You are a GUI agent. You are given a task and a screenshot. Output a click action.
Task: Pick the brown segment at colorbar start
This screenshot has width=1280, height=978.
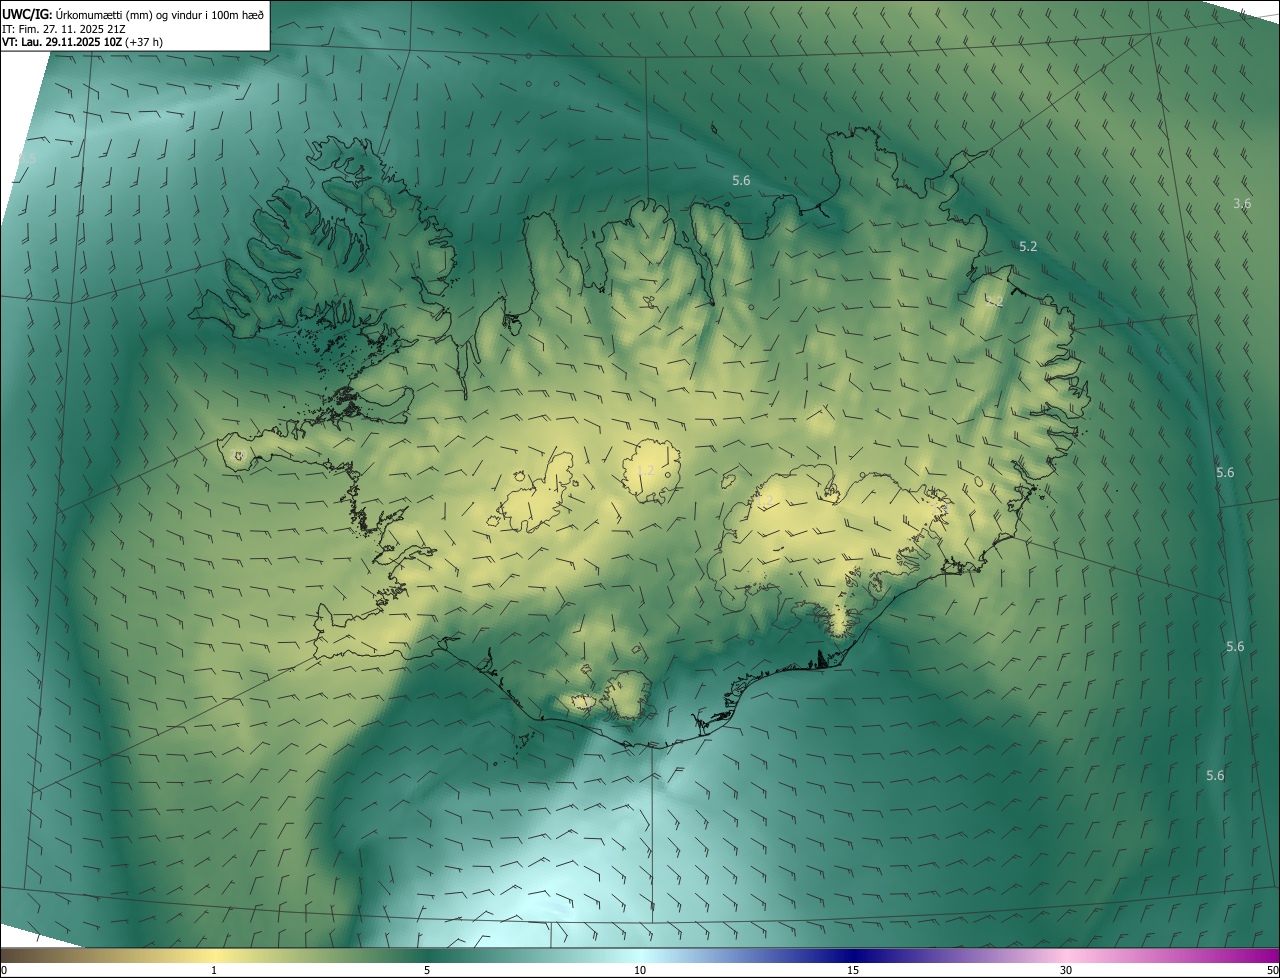(15, 955)
